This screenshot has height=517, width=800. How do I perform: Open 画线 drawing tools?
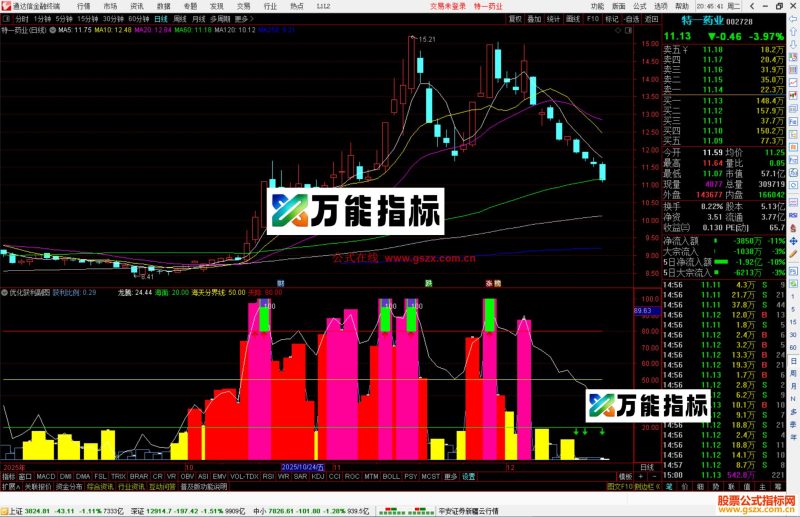click(x=573, y=19)
